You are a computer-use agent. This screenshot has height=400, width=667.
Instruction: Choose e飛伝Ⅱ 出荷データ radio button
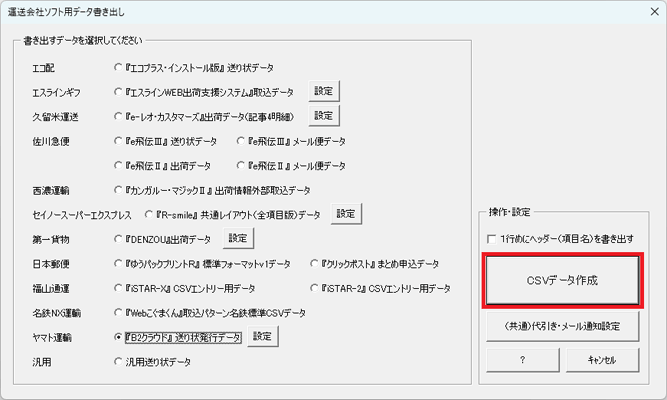(x=118, y=166)
